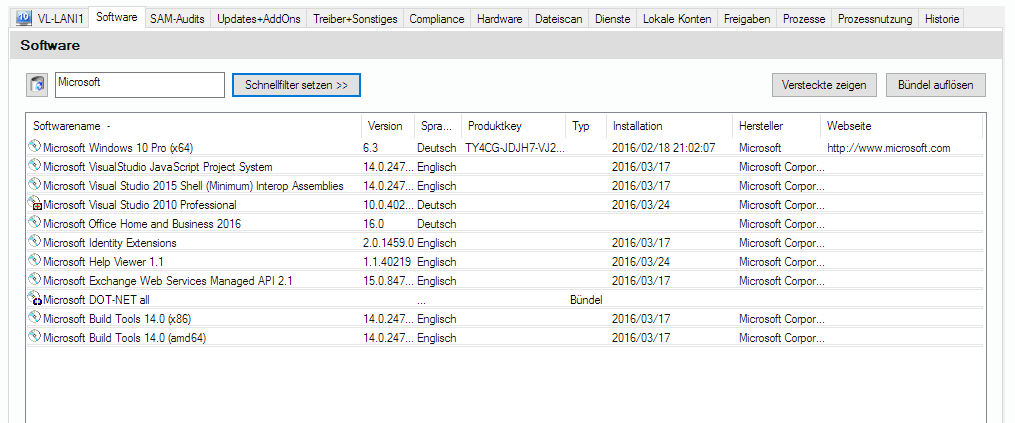The image size is (1015, 423).
Task: Select Microsoft Office Home and Business 2016
Action: coord(505,223)
